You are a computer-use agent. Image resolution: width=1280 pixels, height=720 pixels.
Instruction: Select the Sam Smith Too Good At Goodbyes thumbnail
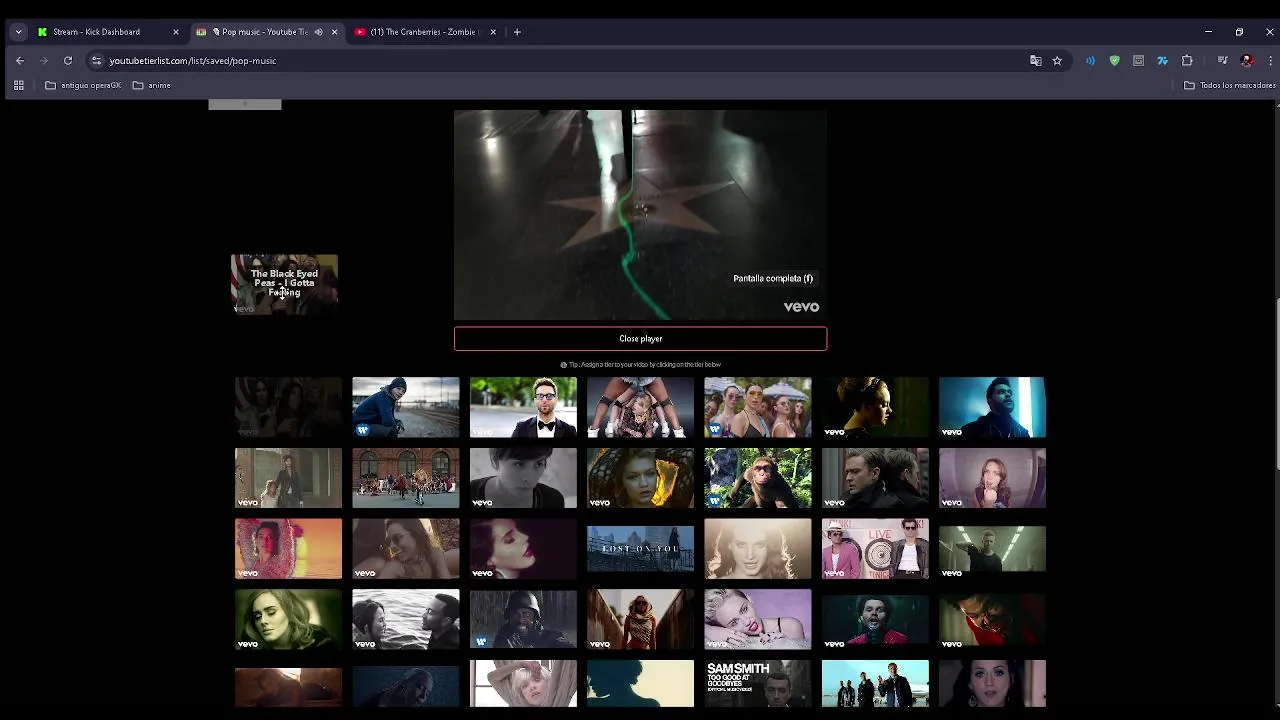[758, 684]
